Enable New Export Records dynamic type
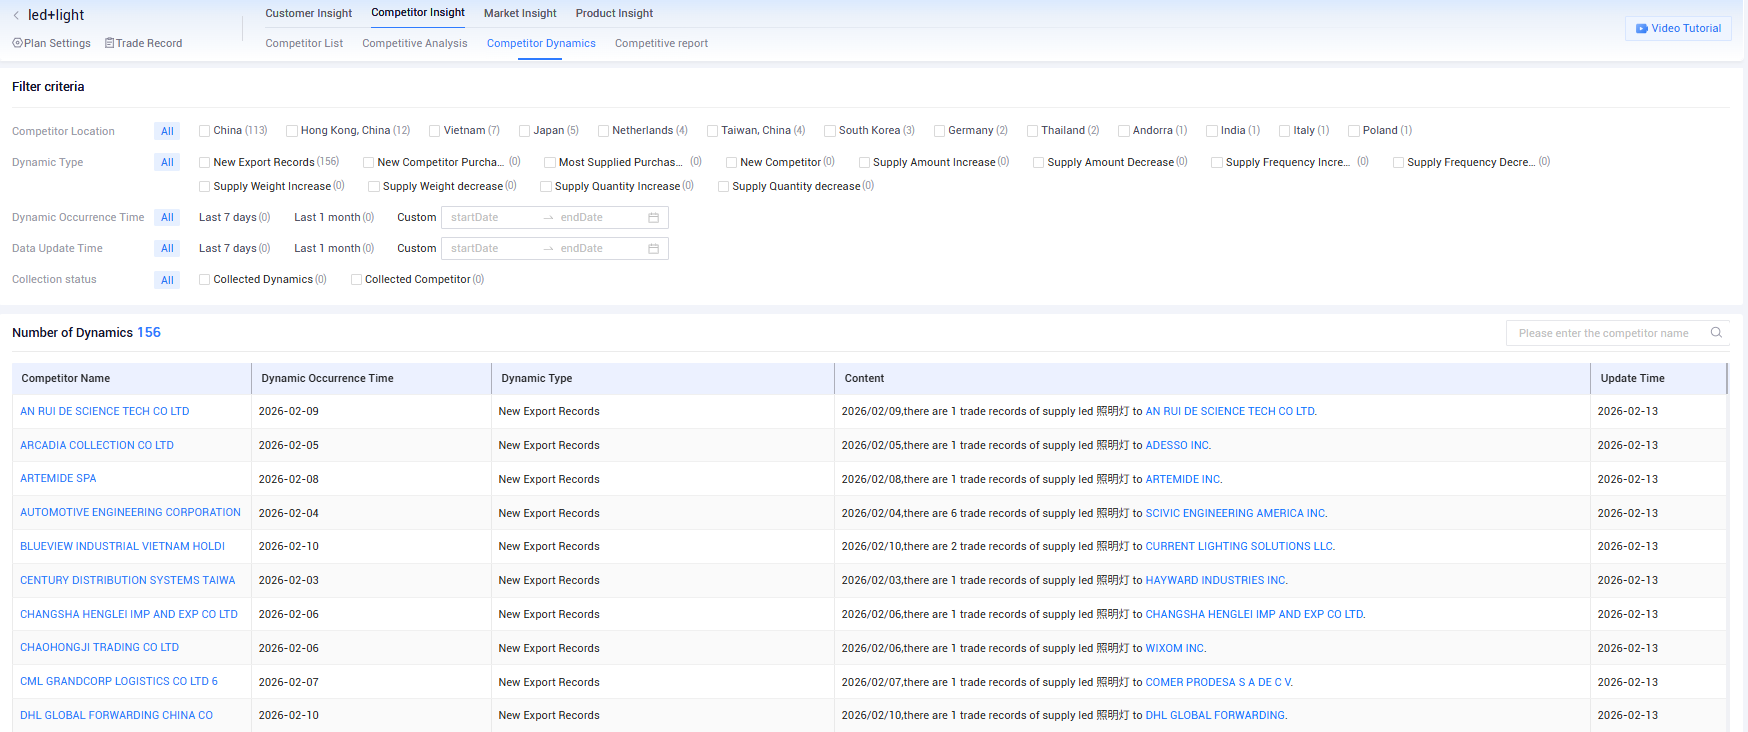Image resolution: width=1748 pixels, height=732 pixels. [204, 162]
